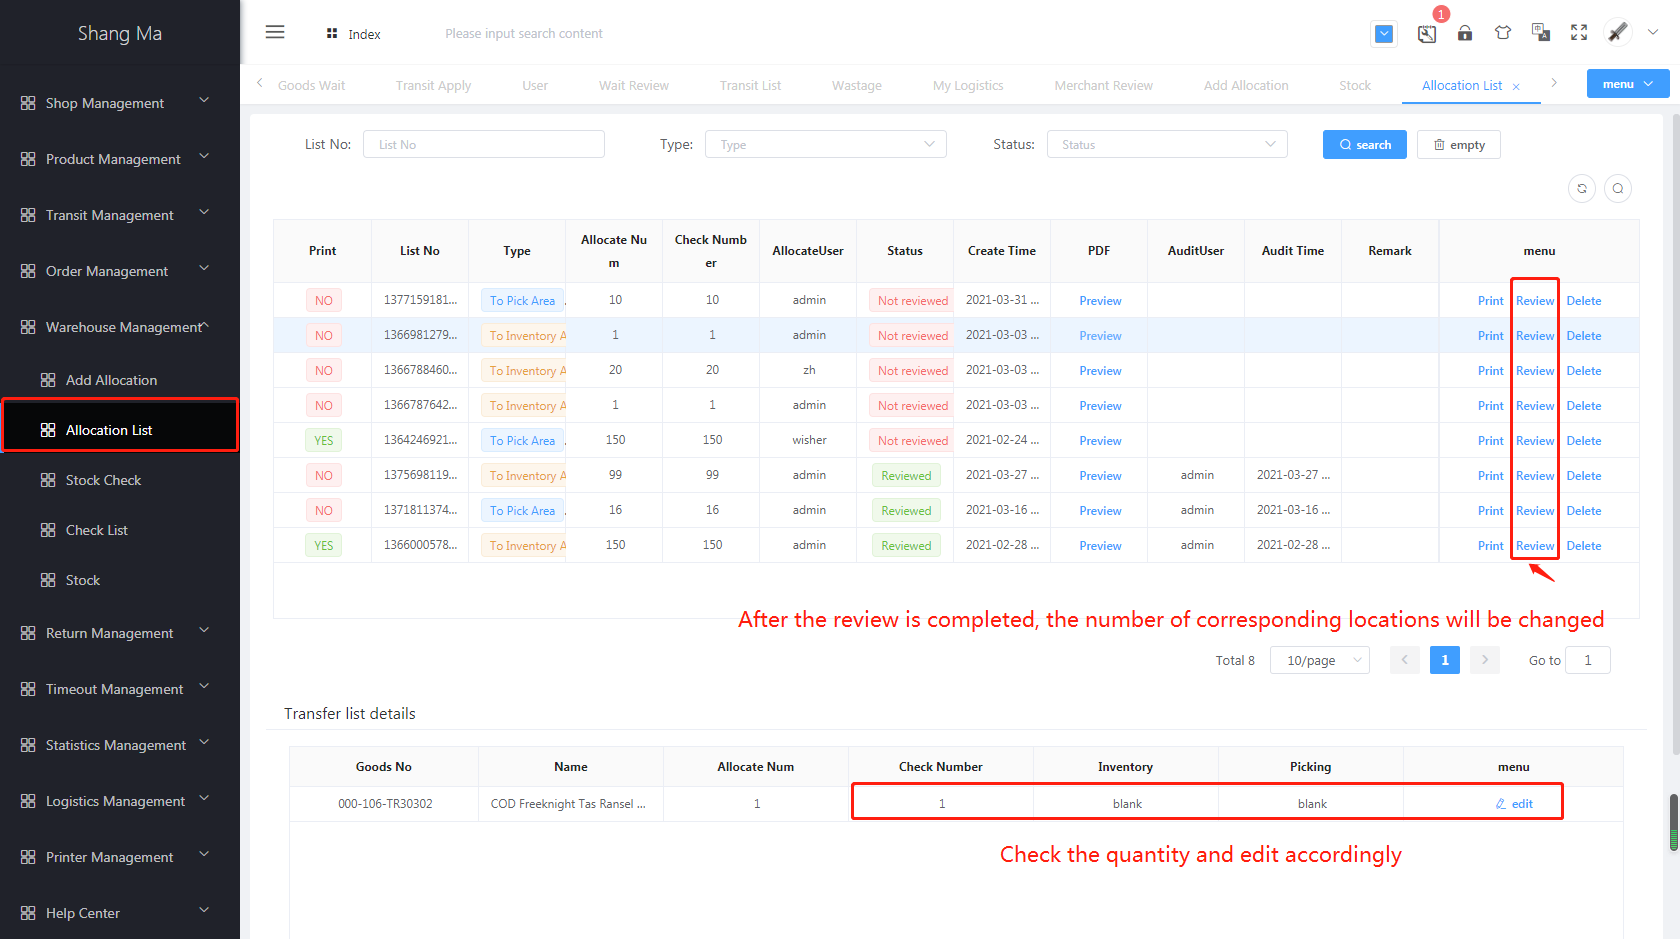Click the Shop Management grid icon
1680x939 pixels.
28,103
